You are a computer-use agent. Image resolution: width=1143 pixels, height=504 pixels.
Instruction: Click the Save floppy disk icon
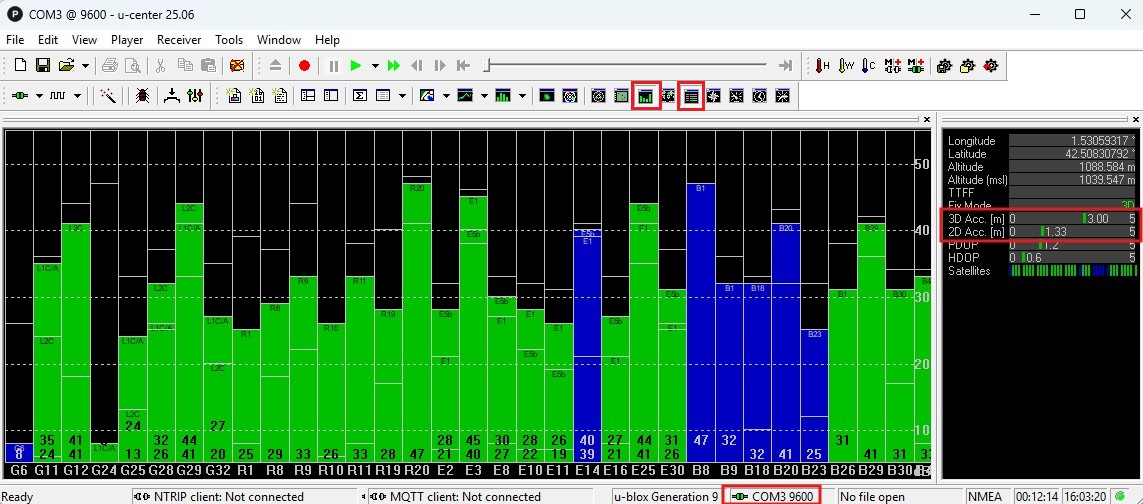tap(43, 66)
